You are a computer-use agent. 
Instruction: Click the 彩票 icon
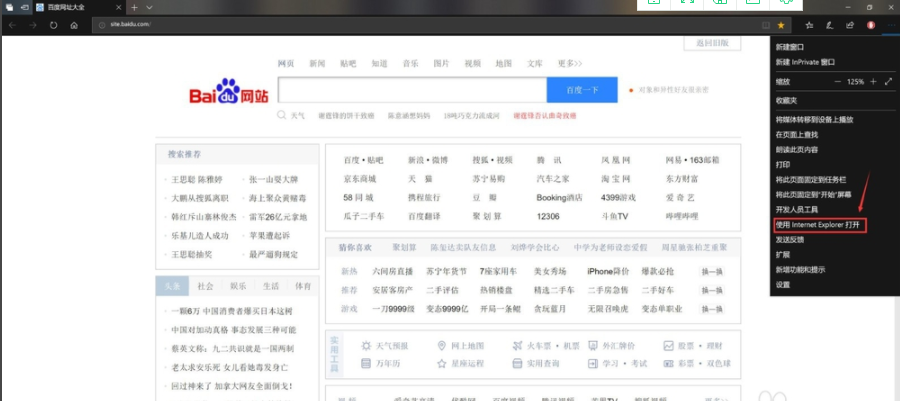coord(668,363)
